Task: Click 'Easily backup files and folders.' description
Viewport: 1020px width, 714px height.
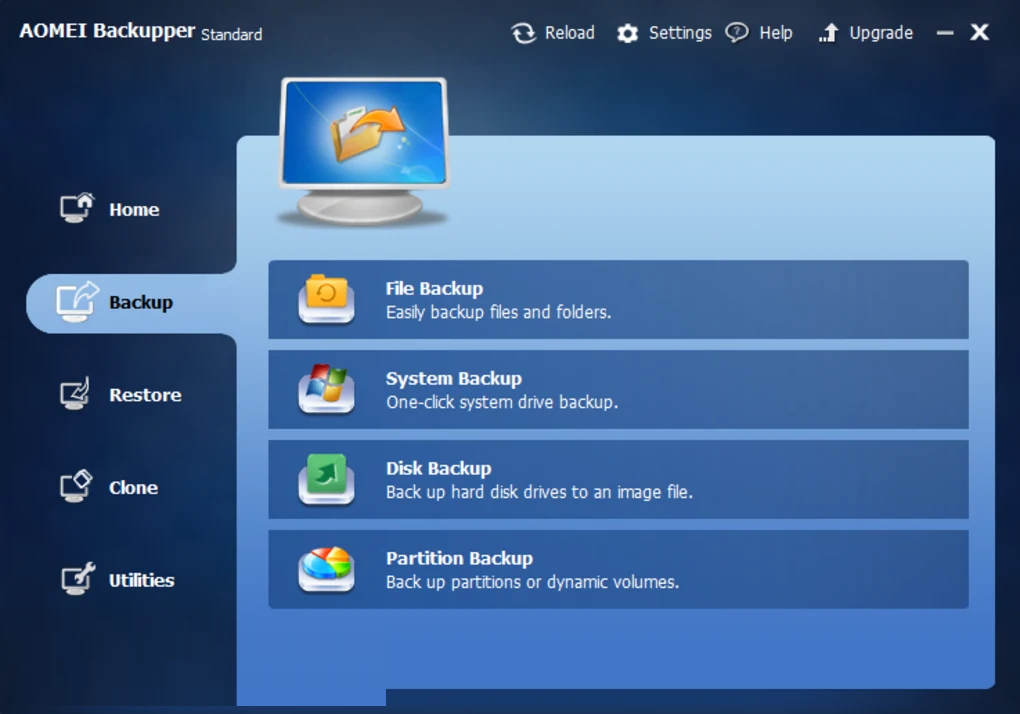Action: (499, 312)
